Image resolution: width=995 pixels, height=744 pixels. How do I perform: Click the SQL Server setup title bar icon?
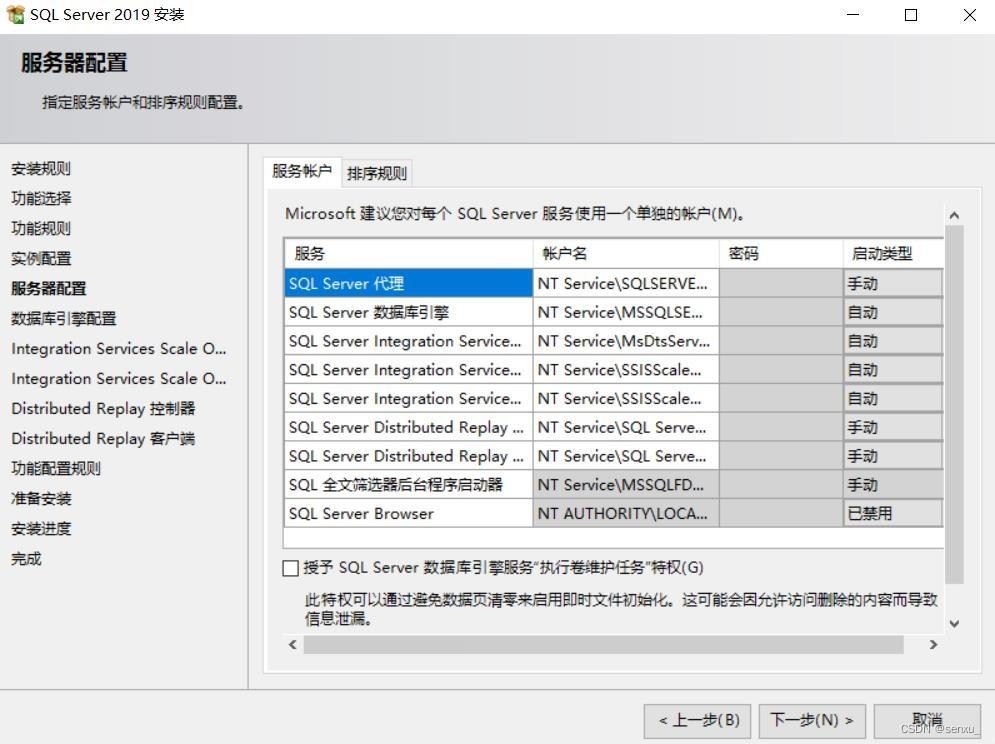15,14
